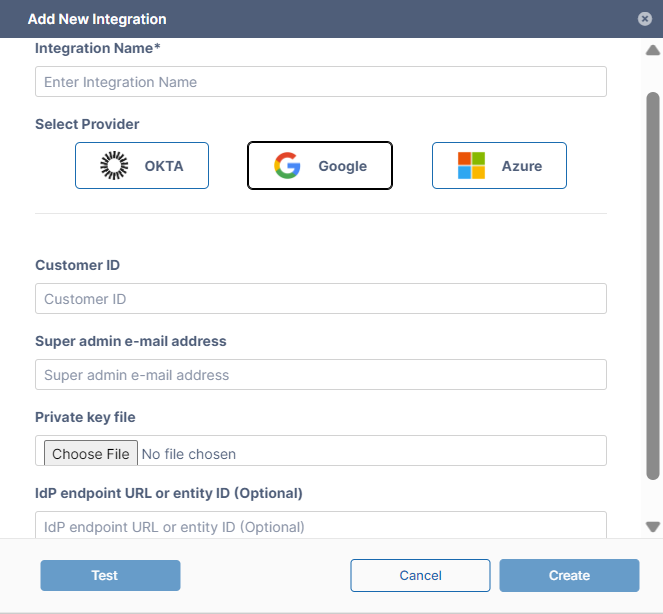This screenshot has width=663, height=614.
Task: Select the Google provider logo
Action: click(288, 166)
